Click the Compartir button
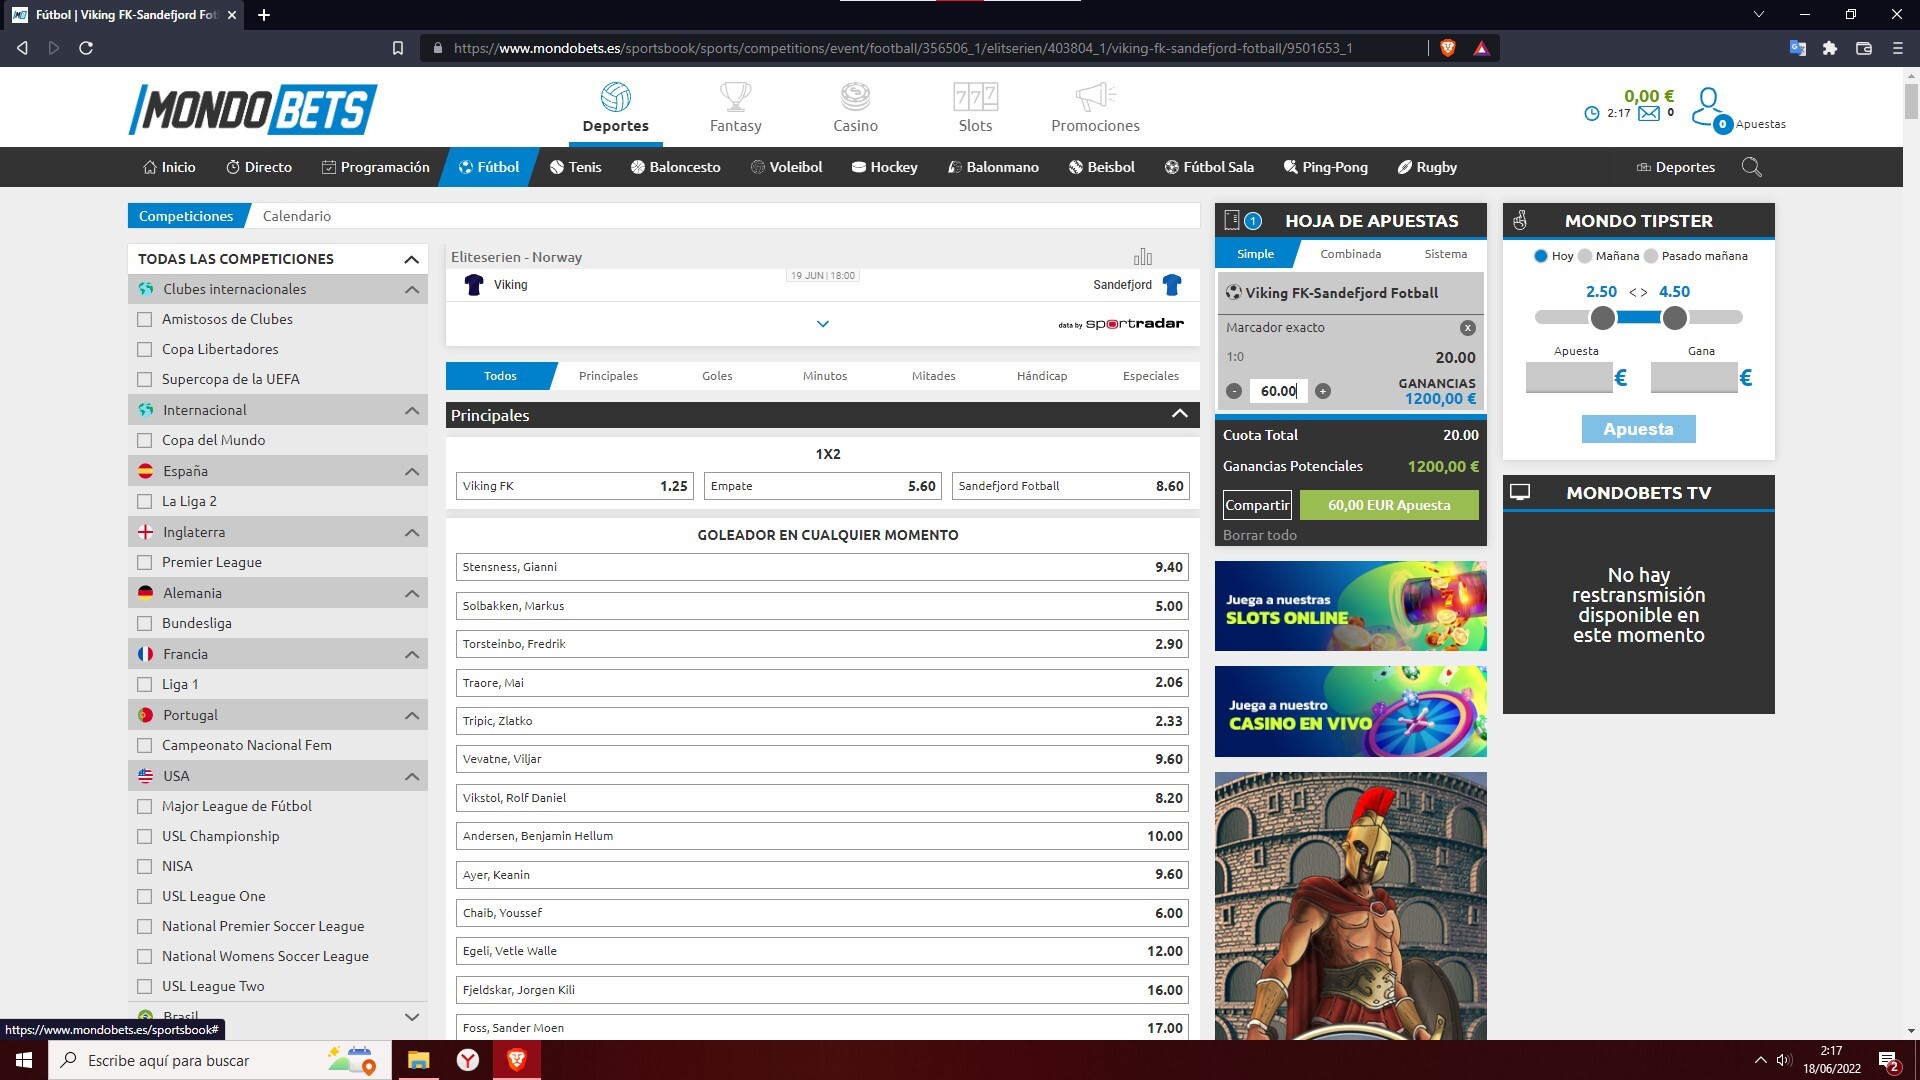1920x1080 pixels. [1257, 505]
